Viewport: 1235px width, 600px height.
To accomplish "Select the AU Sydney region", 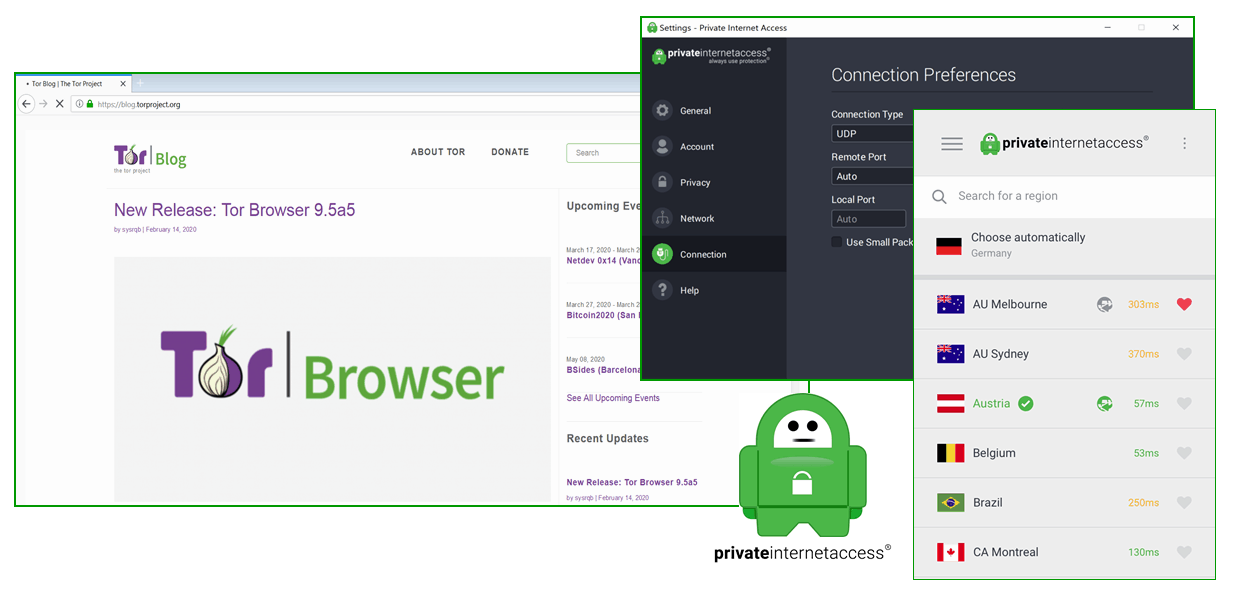I will tap(1064, 354).
